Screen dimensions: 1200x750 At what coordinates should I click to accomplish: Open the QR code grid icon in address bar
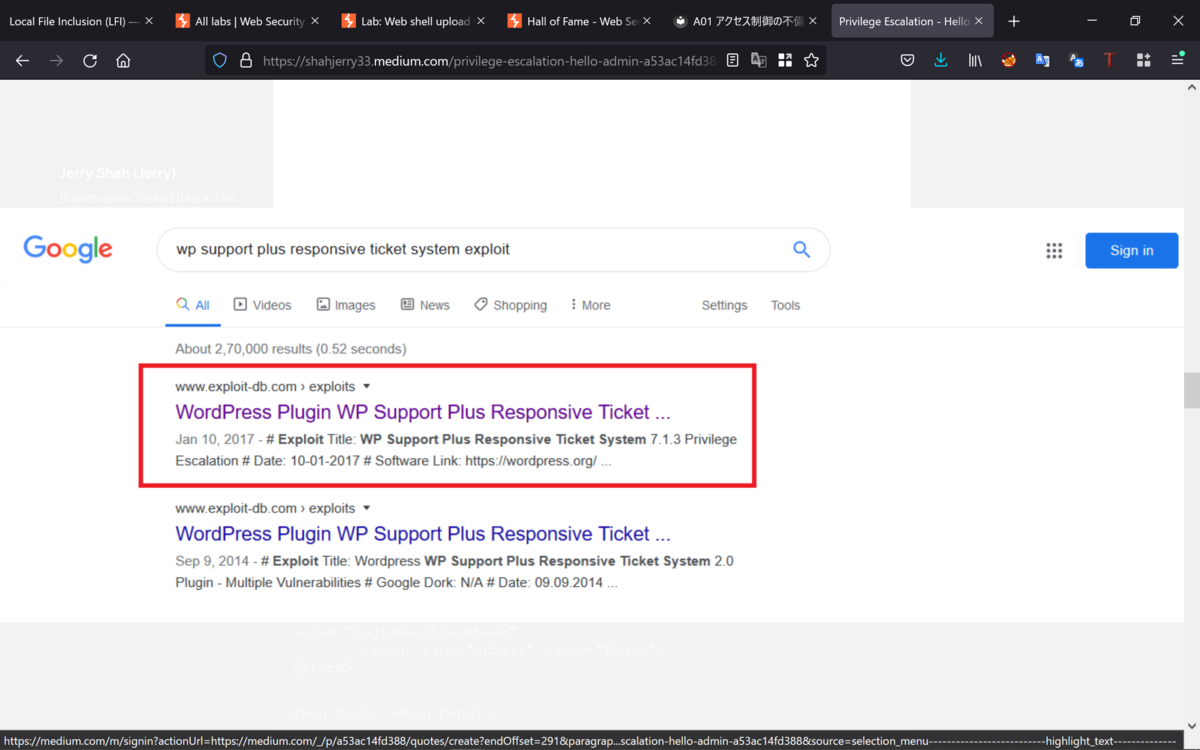[785, 61]
